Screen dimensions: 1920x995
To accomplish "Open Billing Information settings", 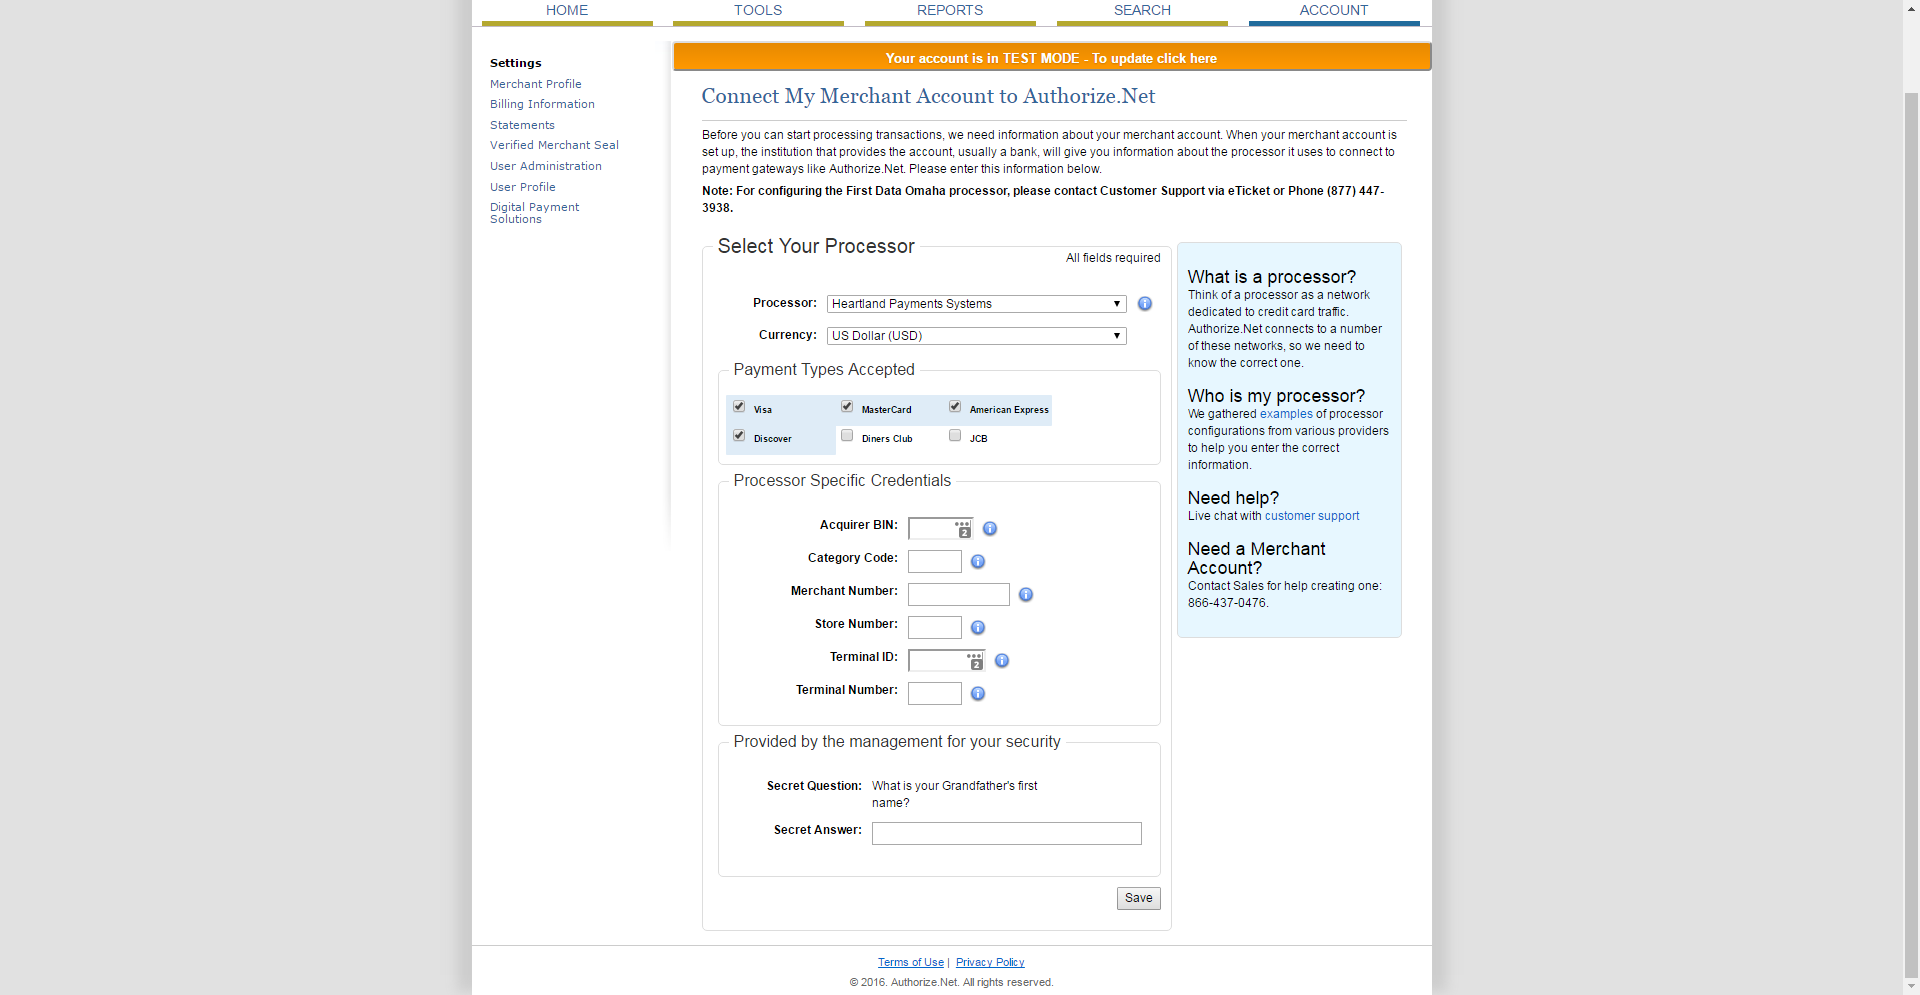I will [542, 104].
